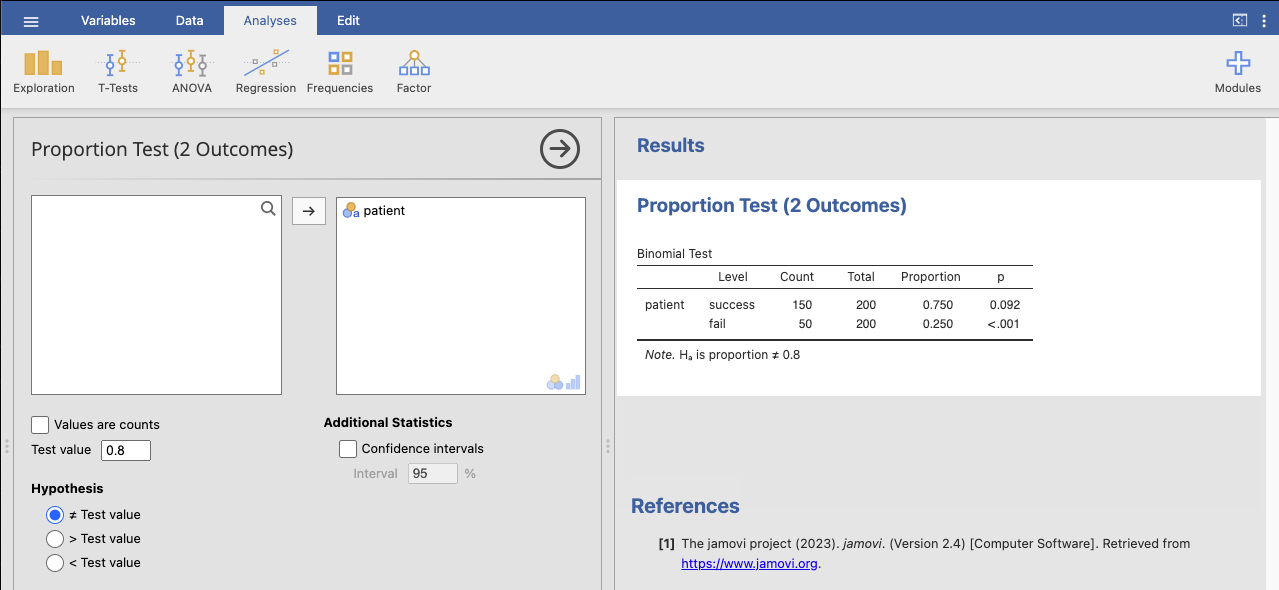This screenshot has width=1279, height=590.
Task: Switch to the Data tab
Action: tap(189, 20)
